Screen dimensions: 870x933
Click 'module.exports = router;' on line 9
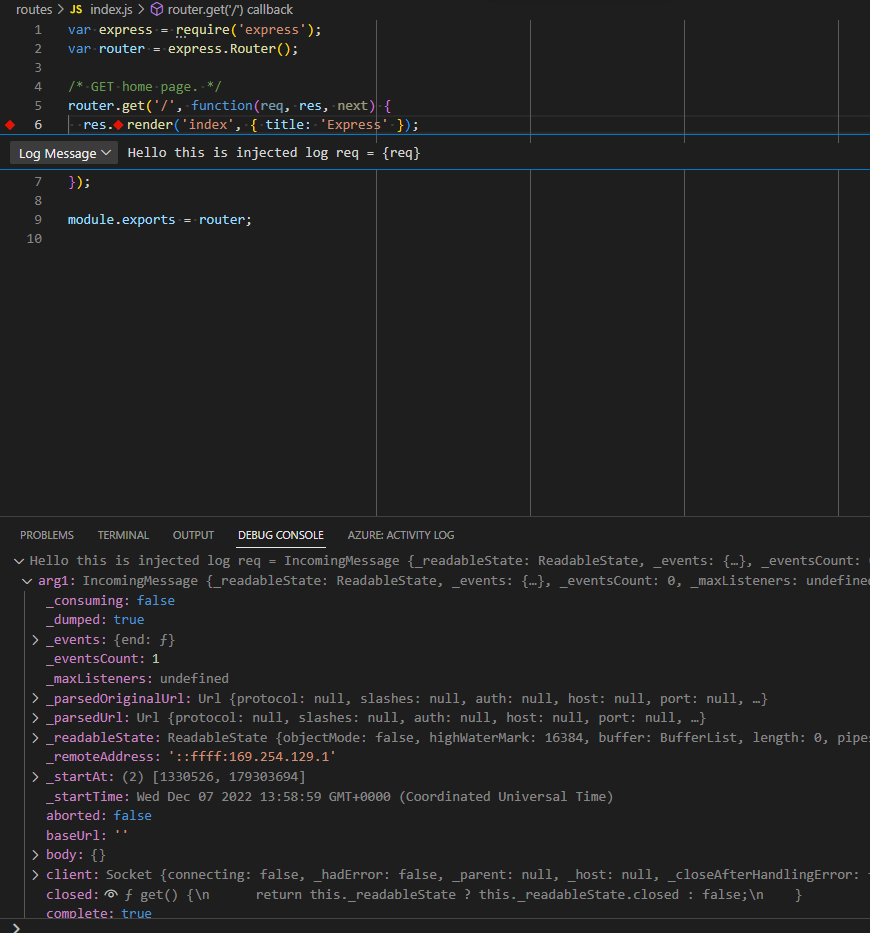(159, 220)
